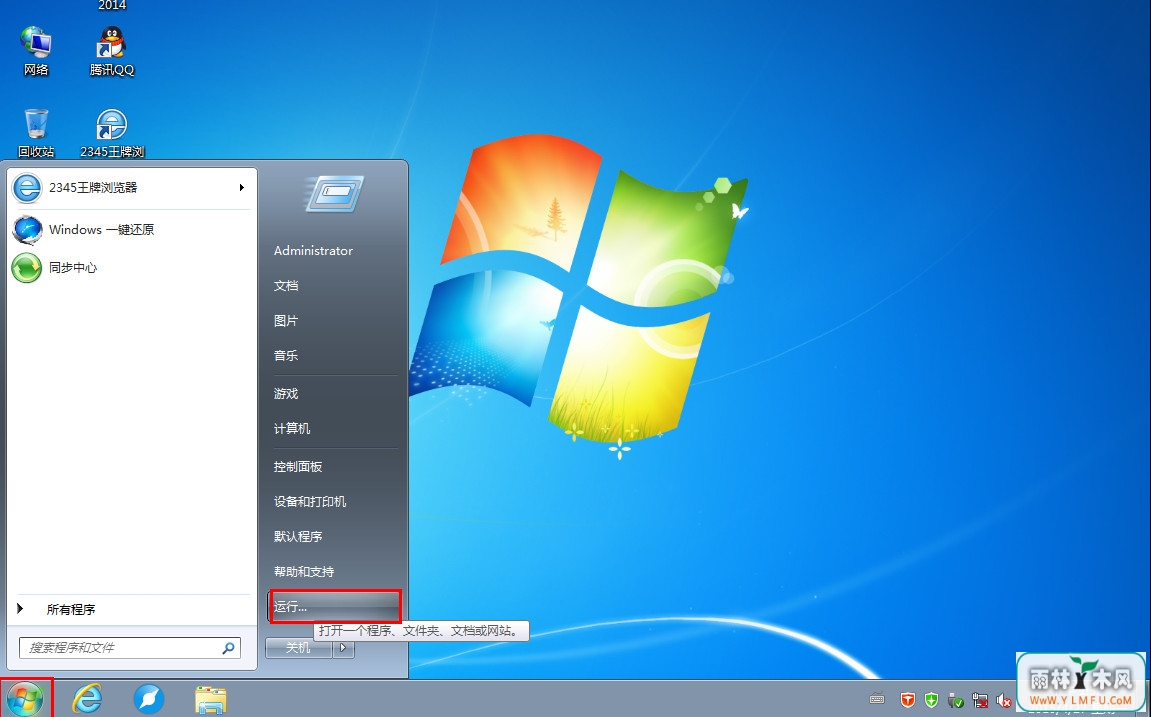Screen dimensions: 1151x717
Task: Click the user account picture in Start menu
Action: 334,194
